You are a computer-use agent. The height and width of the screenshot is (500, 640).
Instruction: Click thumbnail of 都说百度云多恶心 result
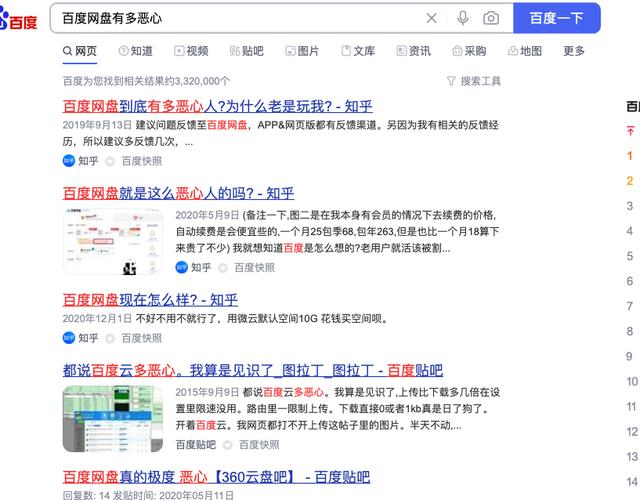point(113,418)
